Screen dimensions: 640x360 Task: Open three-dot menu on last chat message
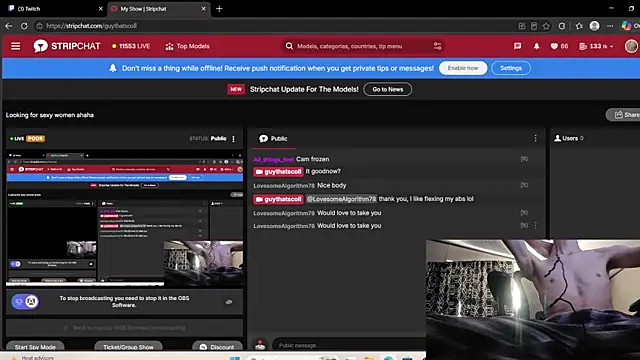[x=536, y=225]
